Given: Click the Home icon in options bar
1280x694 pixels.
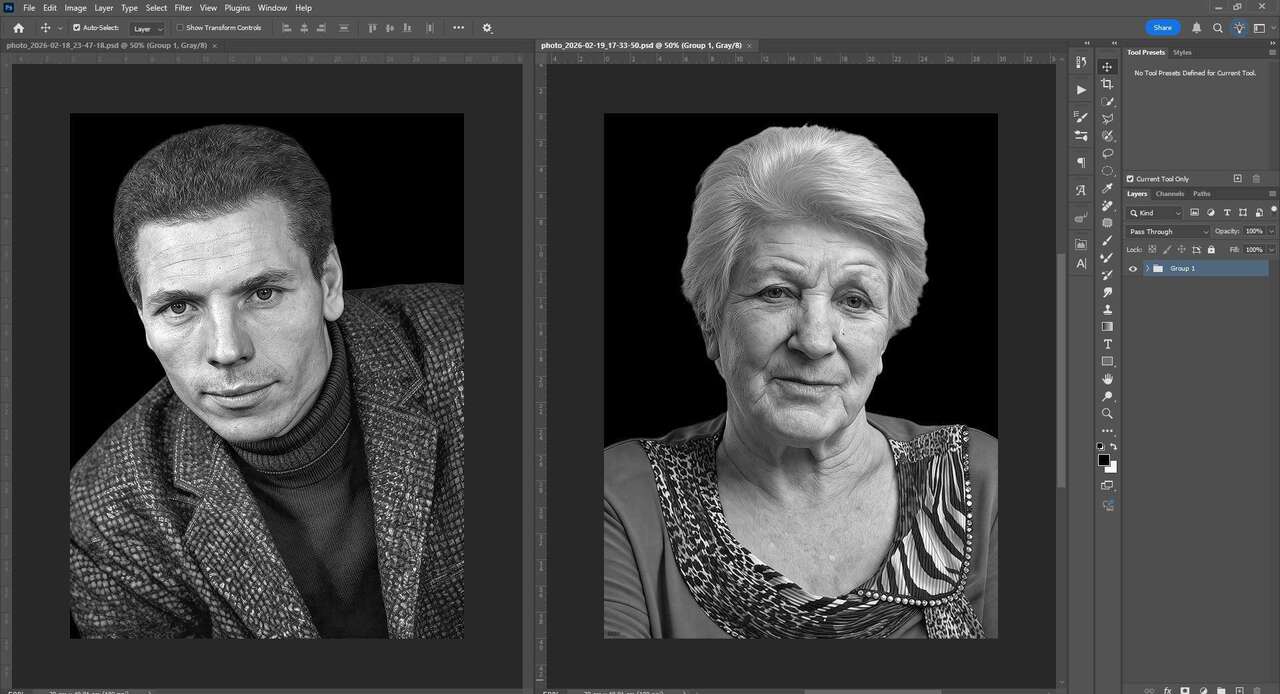Looking at the screenshot, I should click(18, 28).
